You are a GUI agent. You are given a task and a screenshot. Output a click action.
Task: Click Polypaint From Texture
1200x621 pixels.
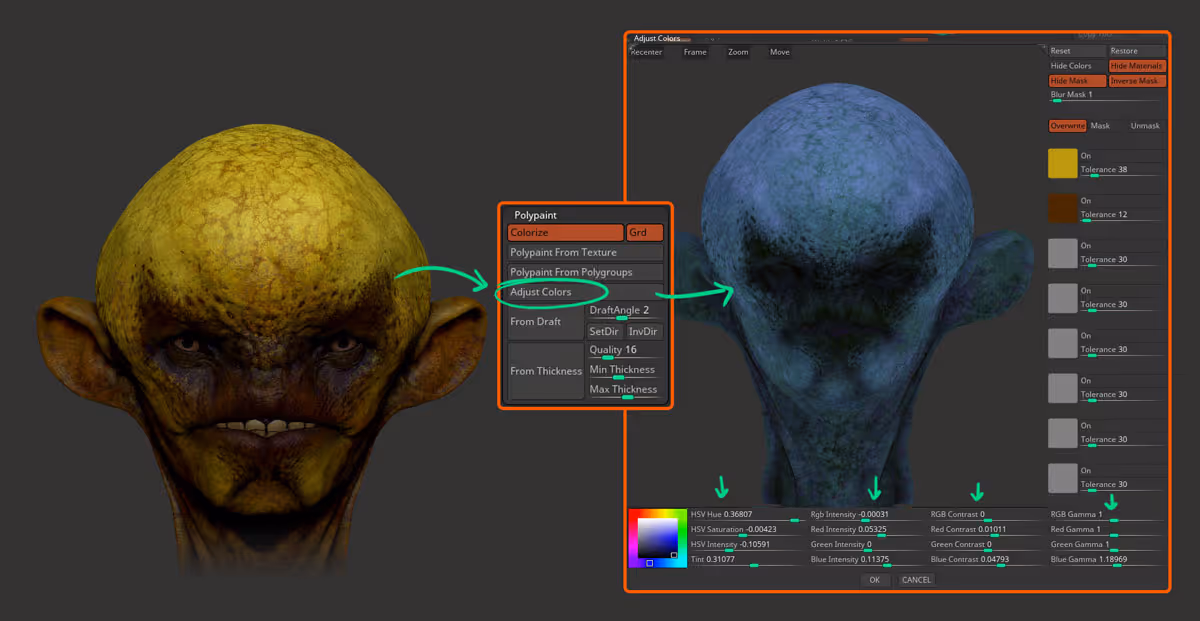click(x=585, y=252)
